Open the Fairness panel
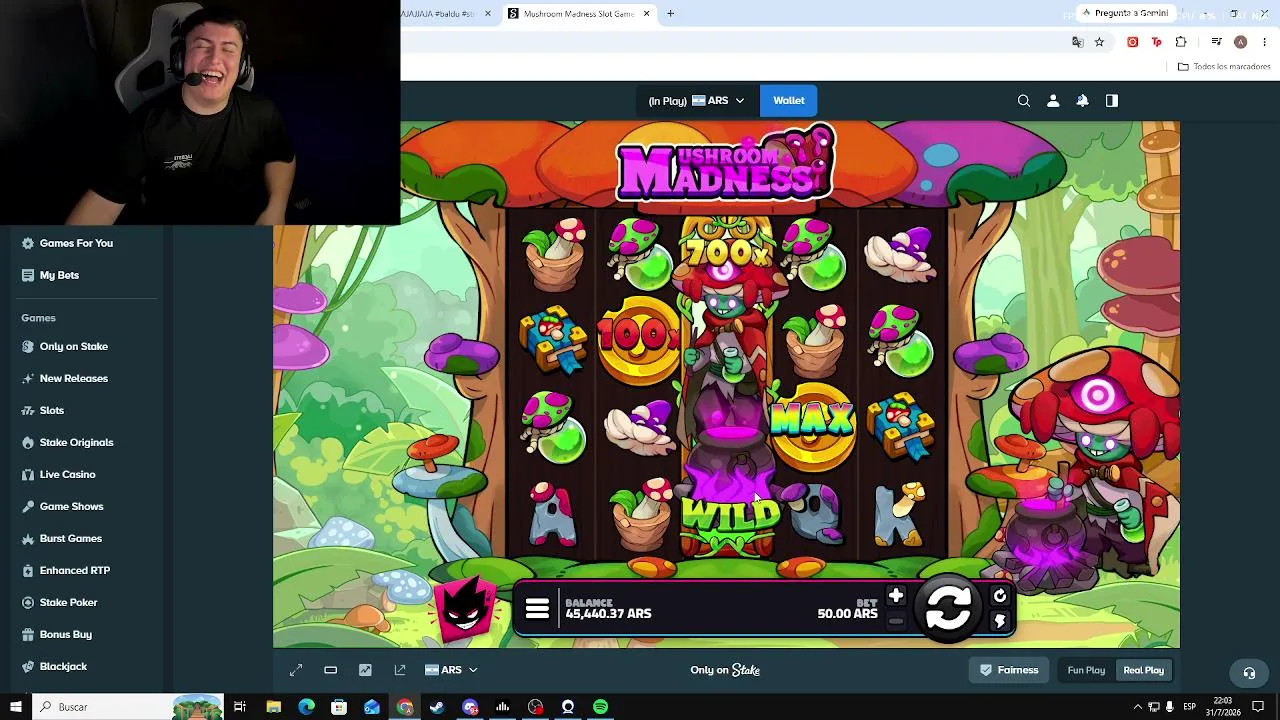 pos(1009,670)
